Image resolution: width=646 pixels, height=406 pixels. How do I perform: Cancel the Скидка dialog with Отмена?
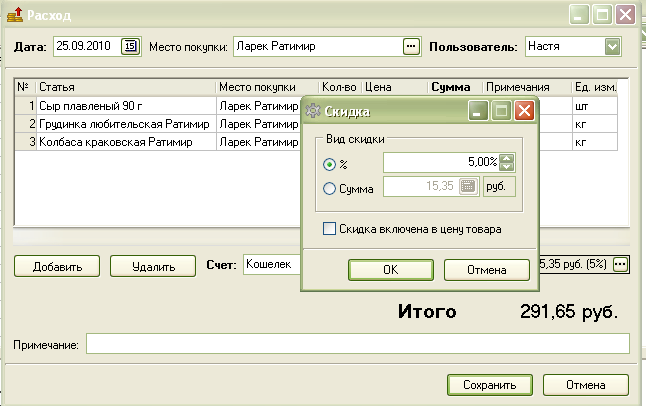[487, 270]
